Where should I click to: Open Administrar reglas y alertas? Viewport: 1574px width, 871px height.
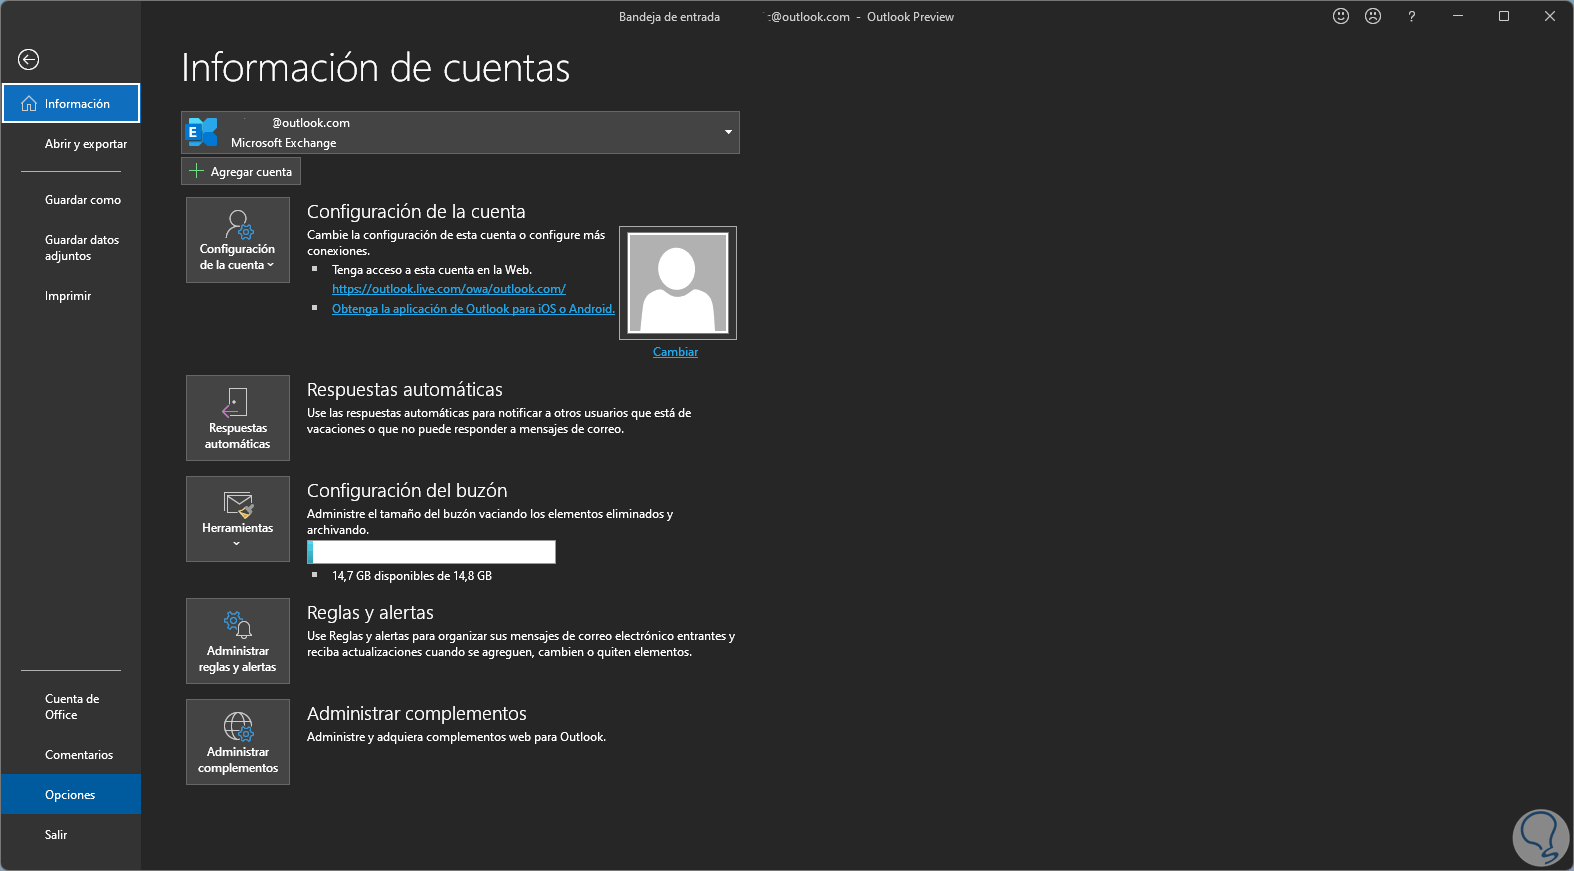[x=238, y=641]
